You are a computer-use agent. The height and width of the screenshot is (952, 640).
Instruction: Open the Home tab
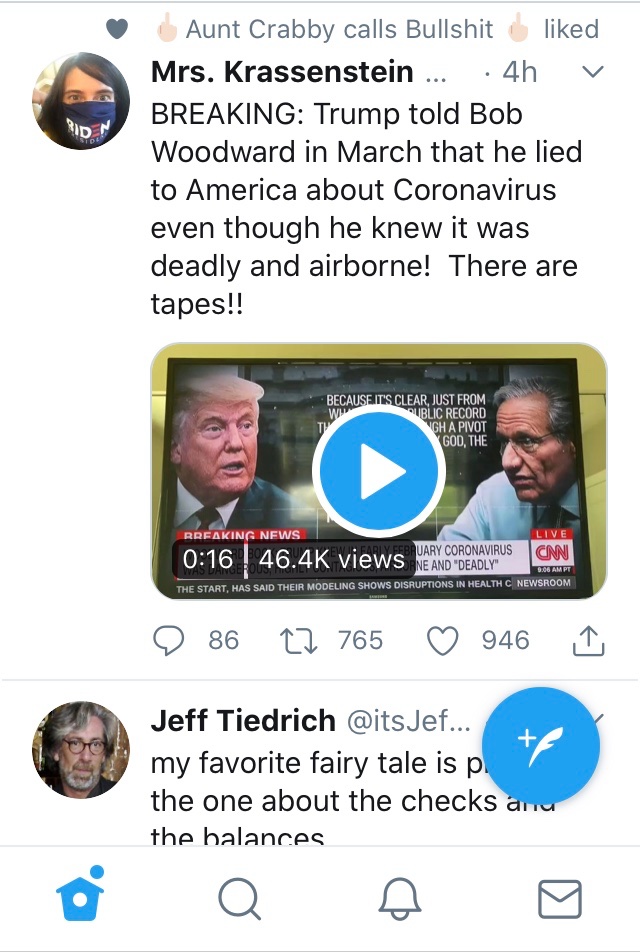coord(81,898)
